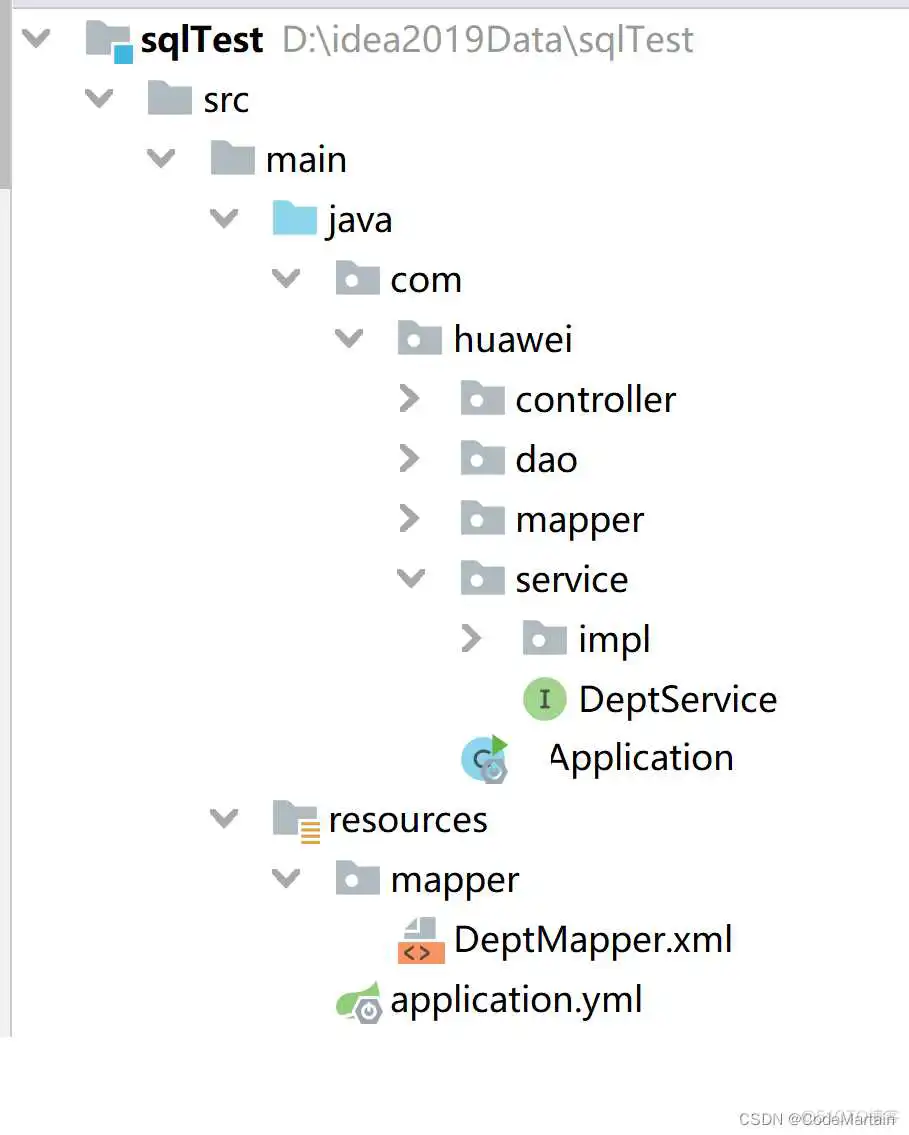
Task: Select the controller package label
Action: pos(596,400)
